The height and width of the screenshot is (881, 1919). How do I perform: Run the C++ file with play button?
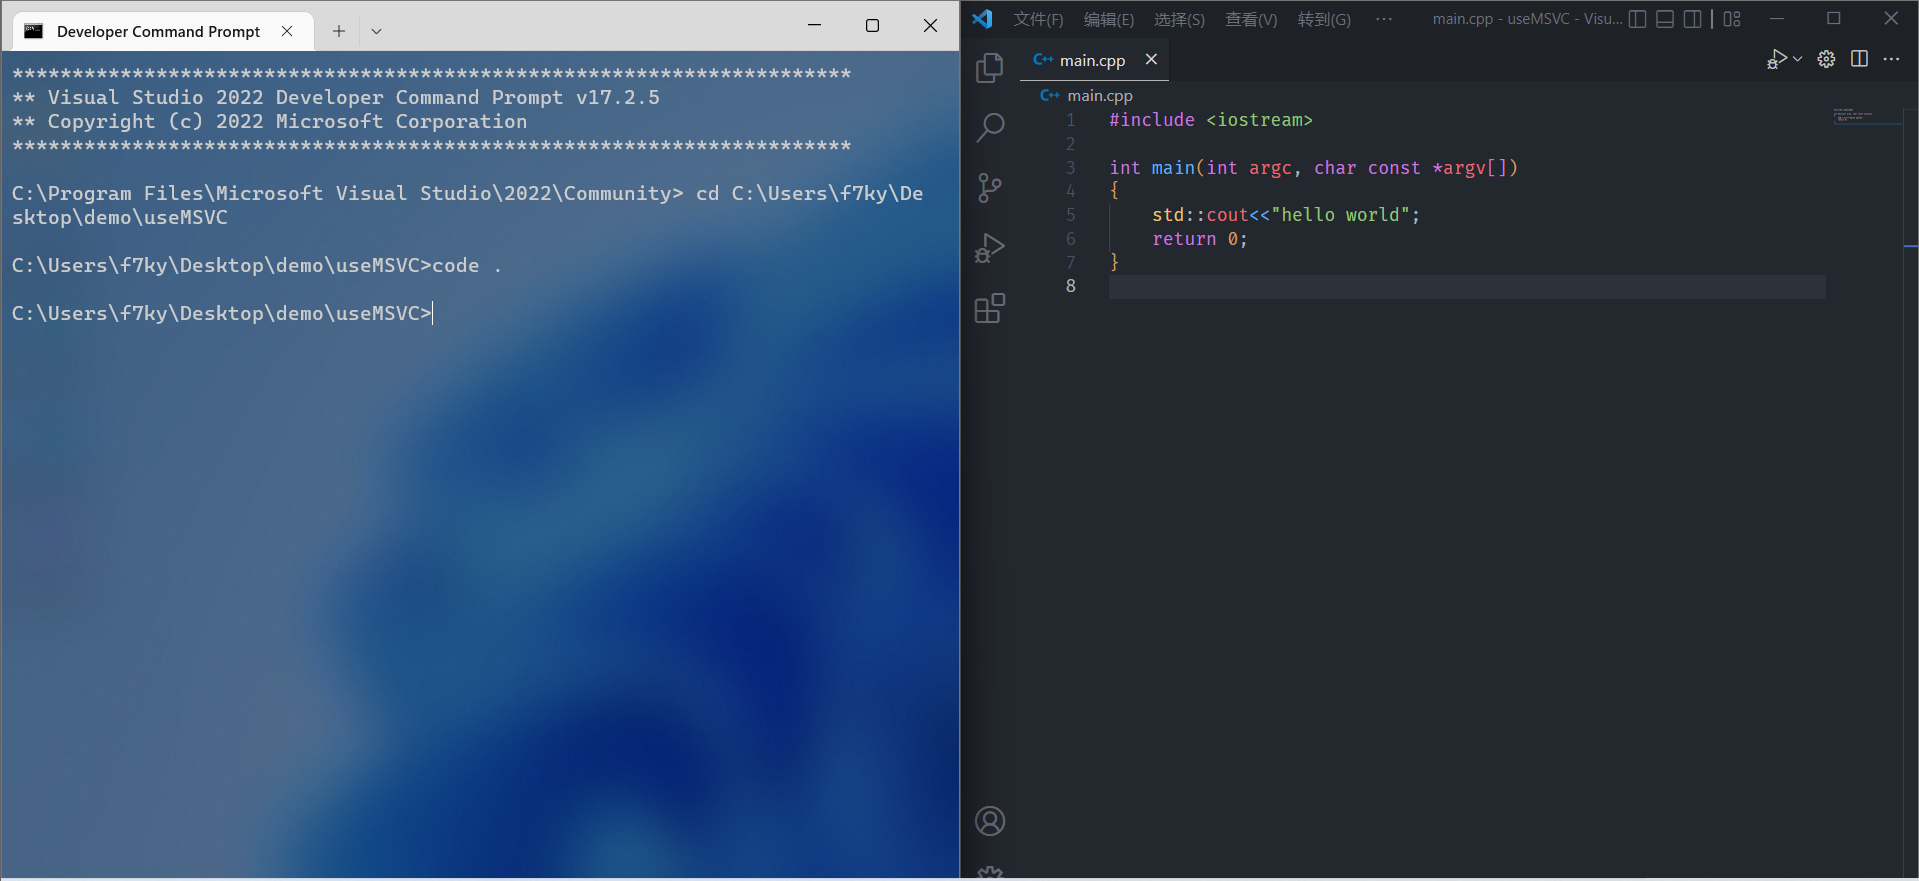click(x=1777, y=59)
